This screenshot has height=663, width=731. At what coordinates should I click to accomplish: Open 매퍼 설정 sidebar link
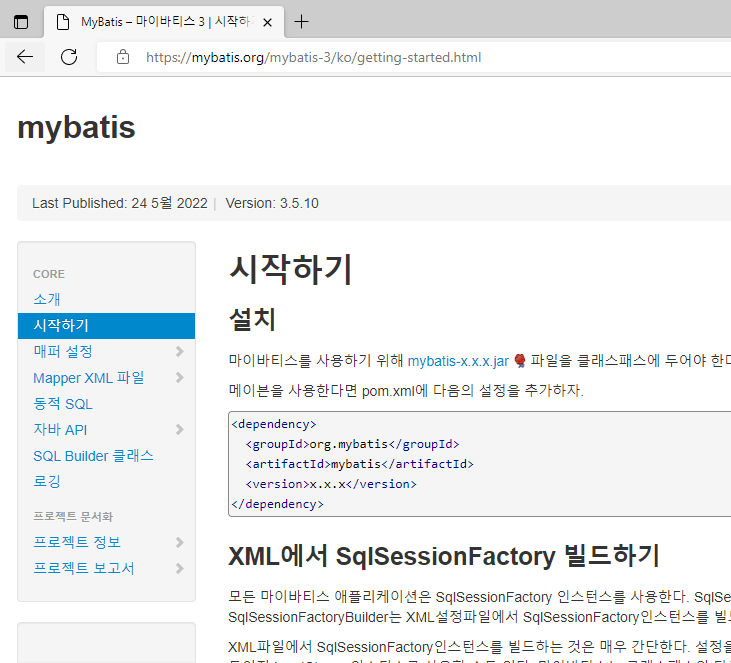[x=63, y=351]
